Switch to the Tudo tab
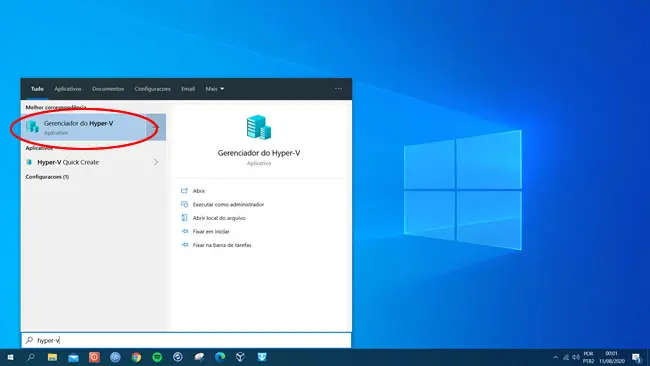This screenshot has height=366, width=650. [37, 89]
